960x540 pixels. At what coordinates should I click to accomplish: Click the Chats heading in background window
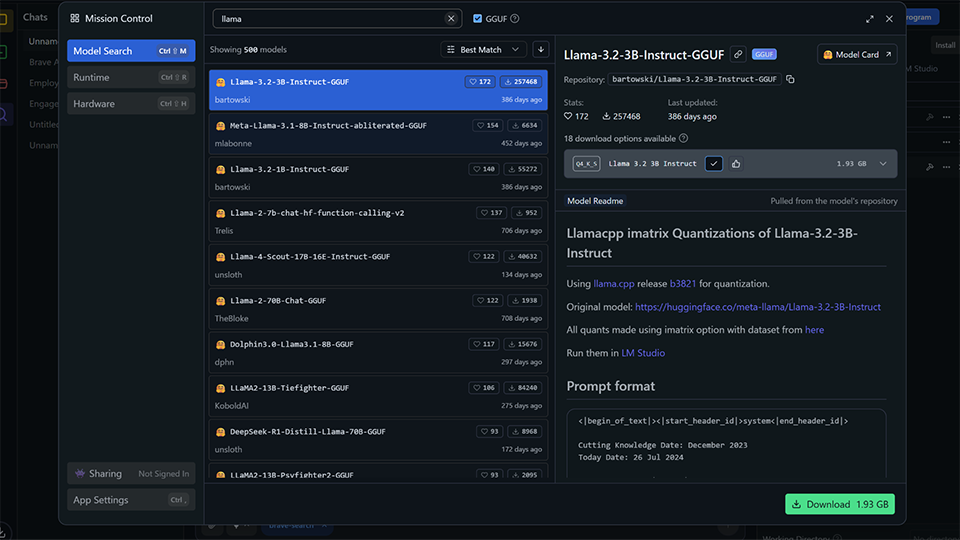point(35,17)
